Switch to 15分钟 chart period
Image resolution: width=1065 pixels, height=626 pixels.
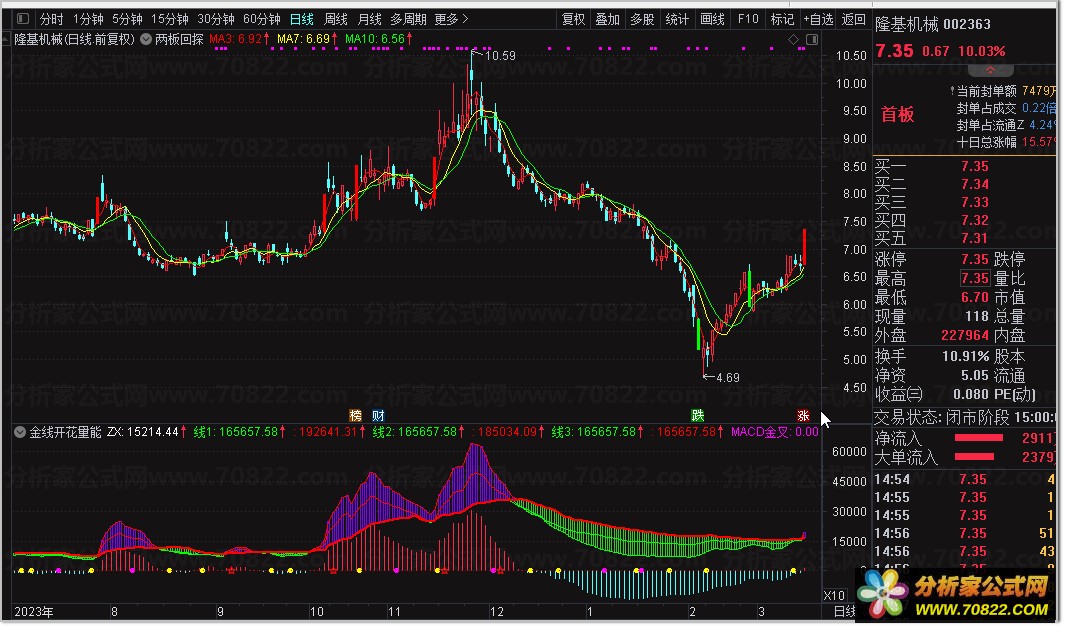click(x=170, y=19)
